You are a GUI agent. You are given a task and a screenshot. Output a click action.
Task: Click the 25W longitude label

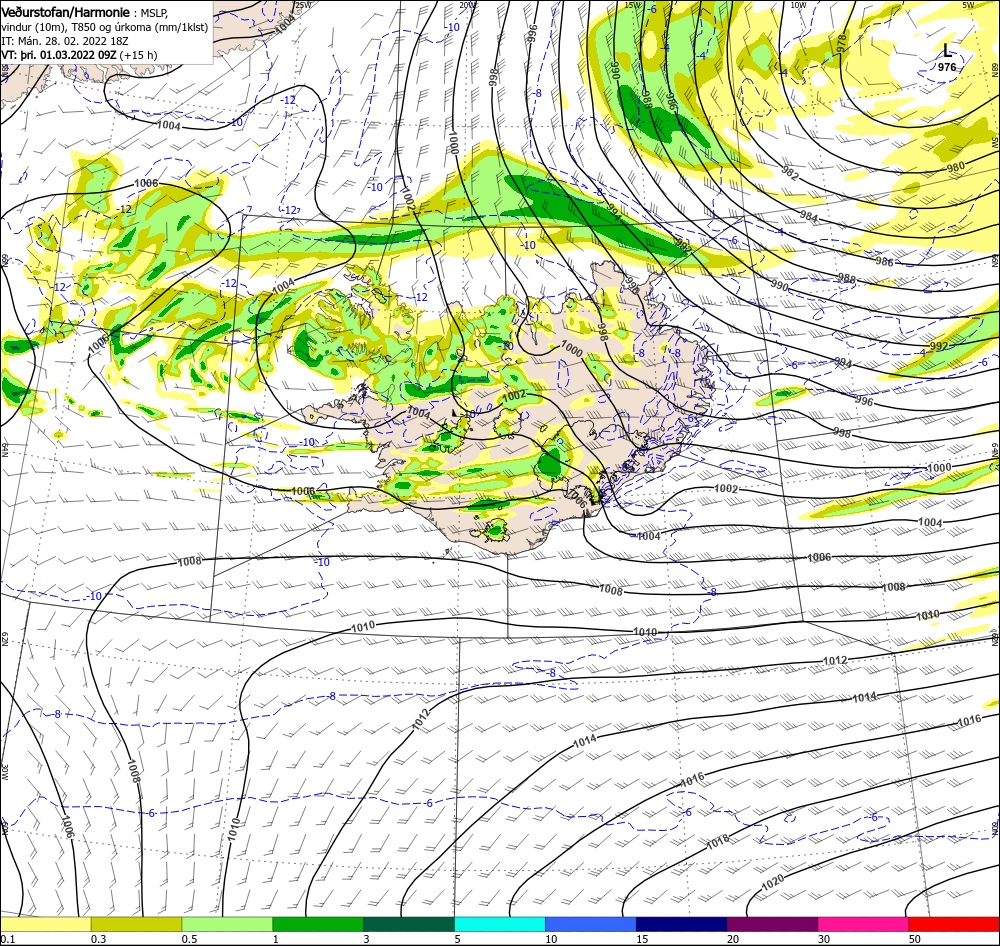[304, 4]
